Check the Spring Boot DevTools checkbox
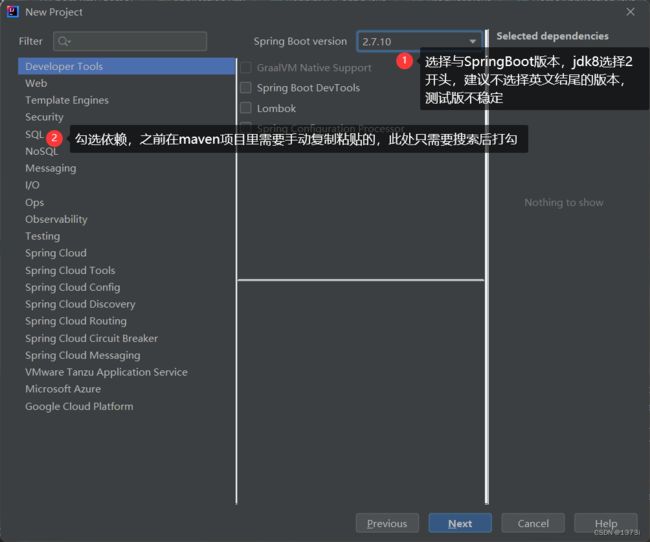650x542 pixels. tap(246, 87)
